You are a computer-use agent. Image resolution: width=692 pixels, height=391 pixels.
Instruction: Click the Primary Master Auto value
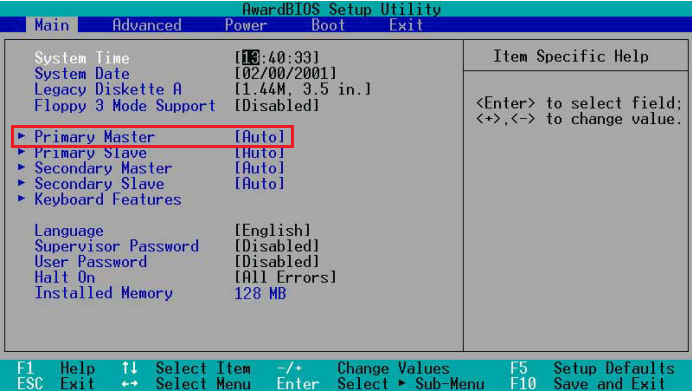point(260,137)
